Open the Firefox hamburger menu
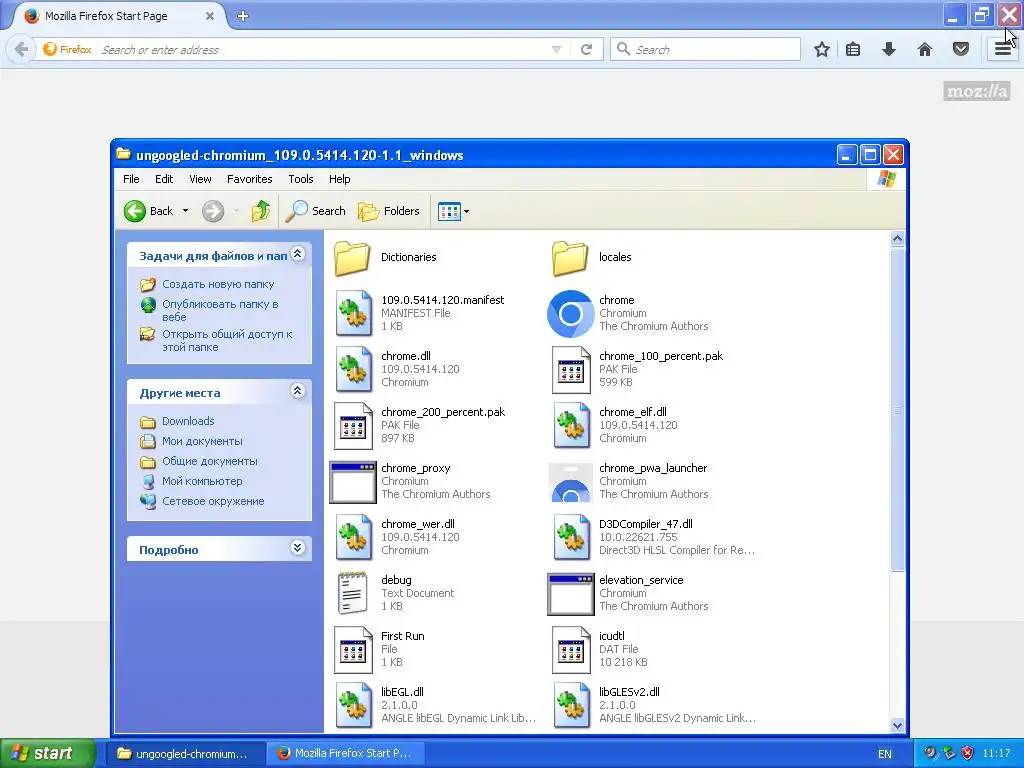This screenshot has height=768, width=1024. pos(1003,50)
